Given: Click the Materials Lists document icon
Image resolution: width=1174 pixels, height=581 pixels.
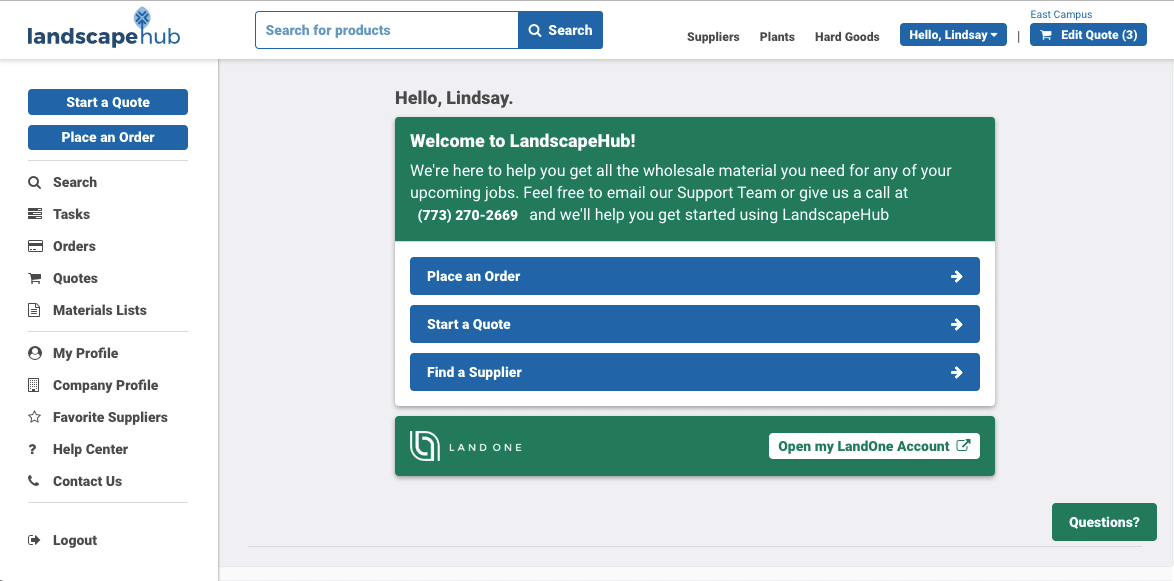Looking at the screenshot, I should pyautogui.click(x=34, y=310).
